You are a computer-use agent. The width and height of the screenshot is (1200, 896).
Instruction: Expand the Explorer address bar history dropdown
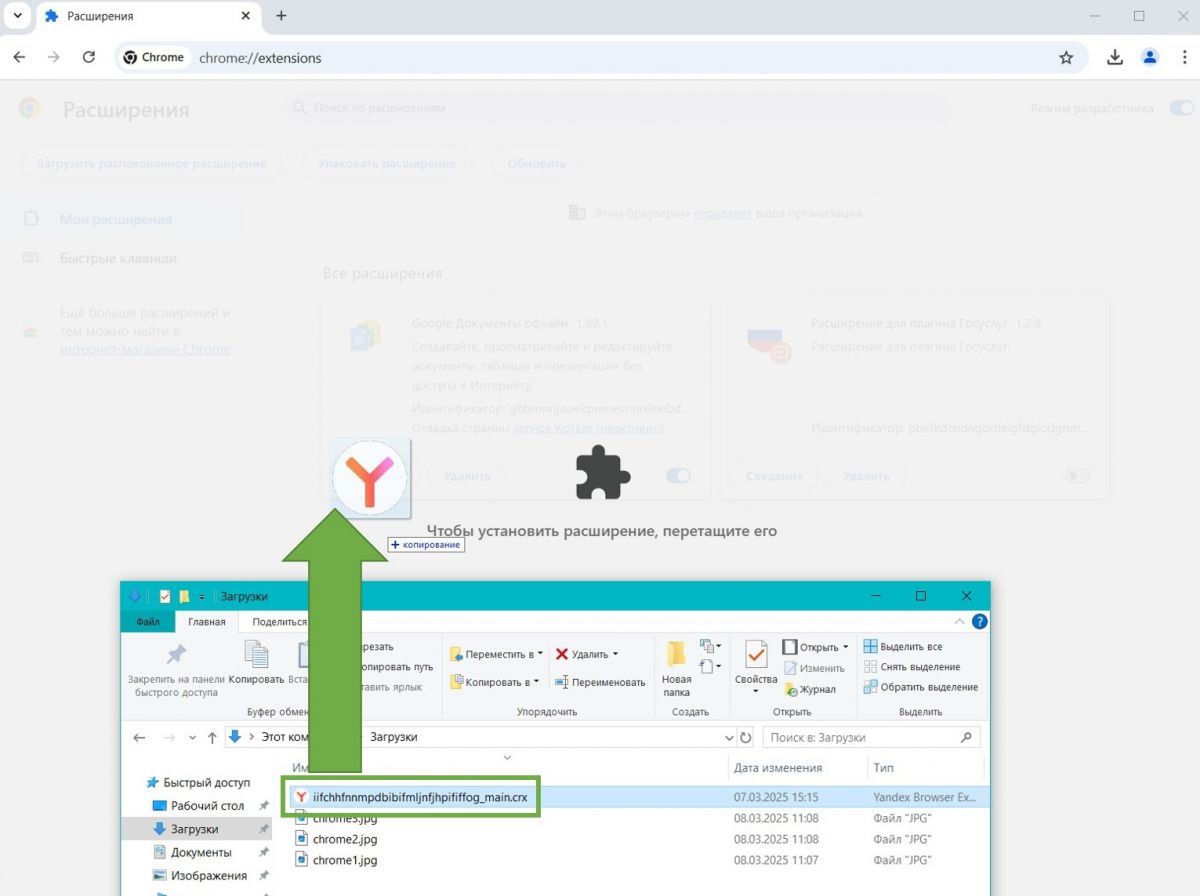click(729, 738)
